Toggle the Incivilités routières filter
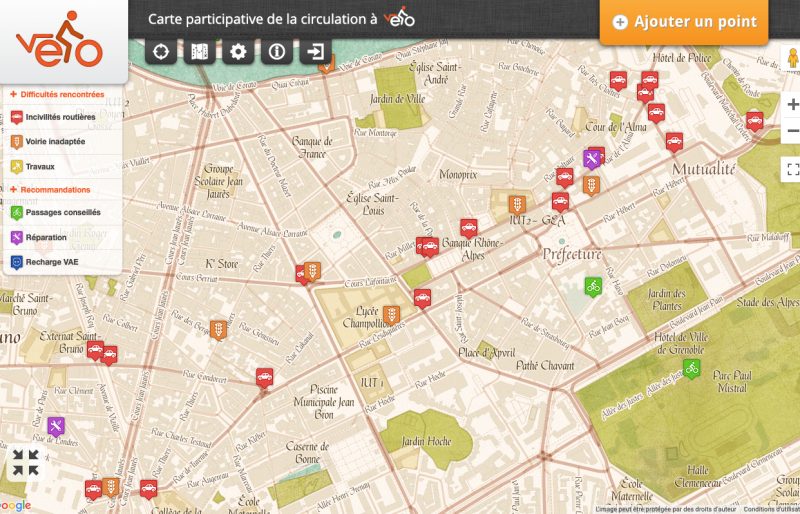The width and height of the screenshot is (800, 514). click(x=60, y=117)
